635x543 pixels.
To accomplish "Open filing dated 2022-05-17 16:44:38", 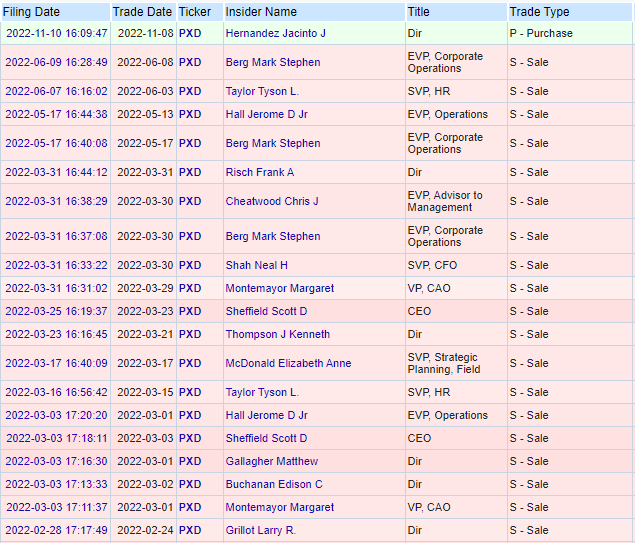I will point(56,115).
